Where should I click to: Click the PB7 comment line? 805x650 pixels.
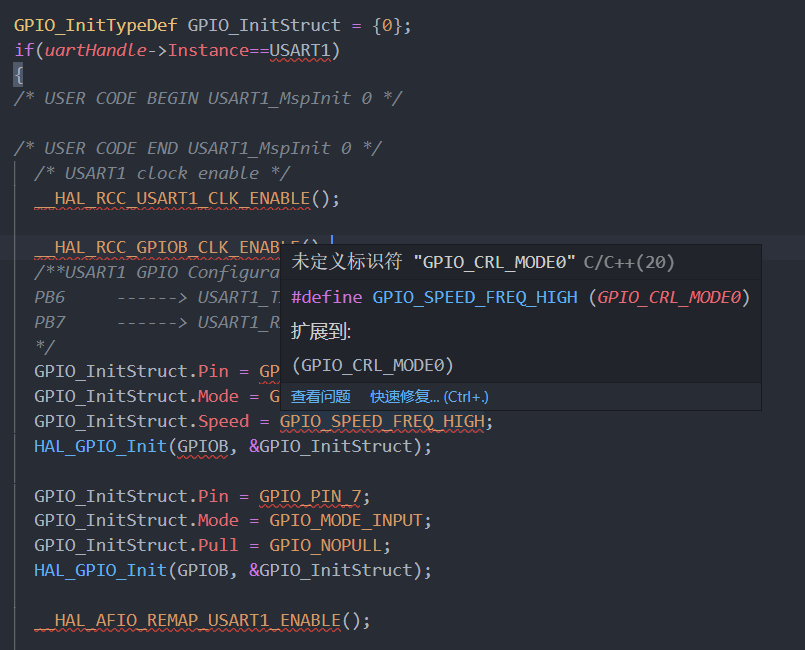tap(157, 322)
